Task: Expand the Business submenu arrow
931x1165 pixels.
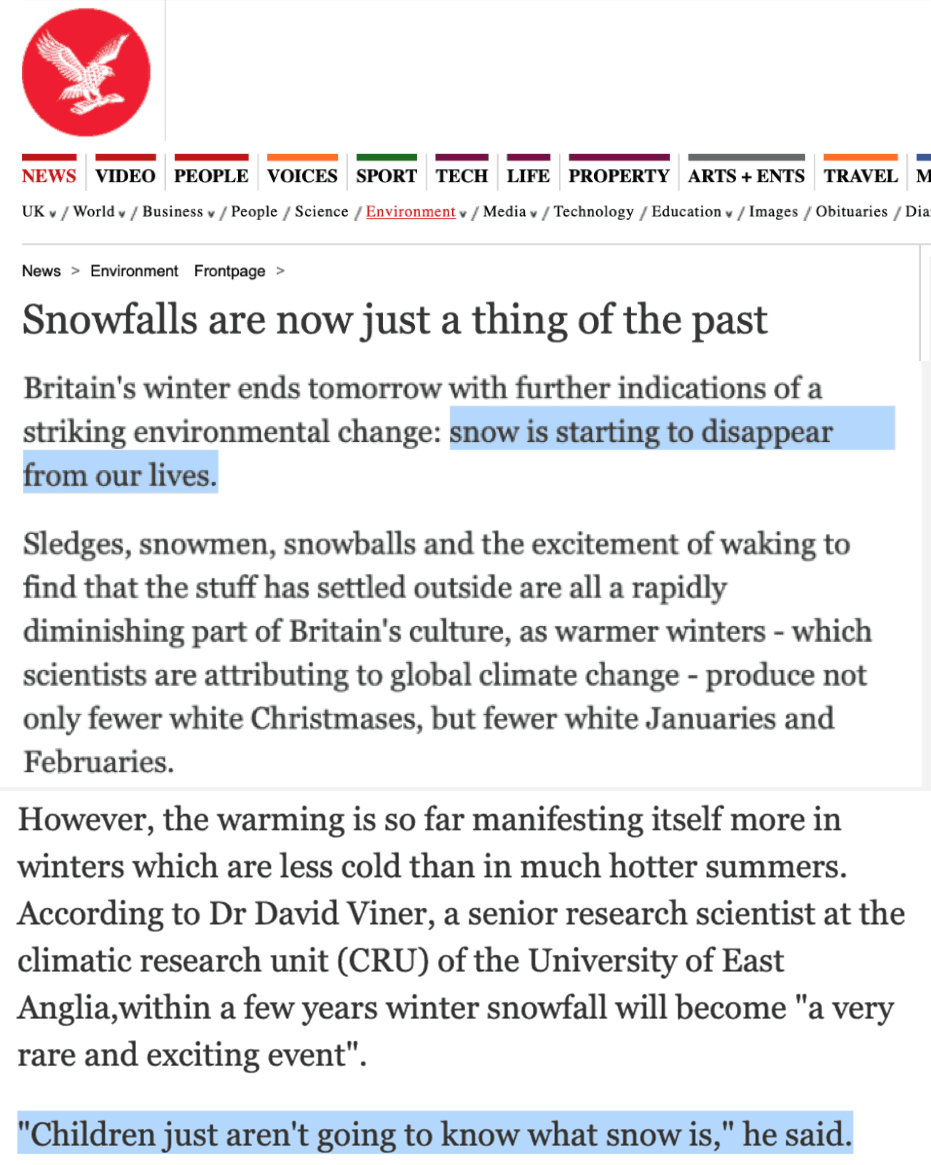Action: point(212,213)
